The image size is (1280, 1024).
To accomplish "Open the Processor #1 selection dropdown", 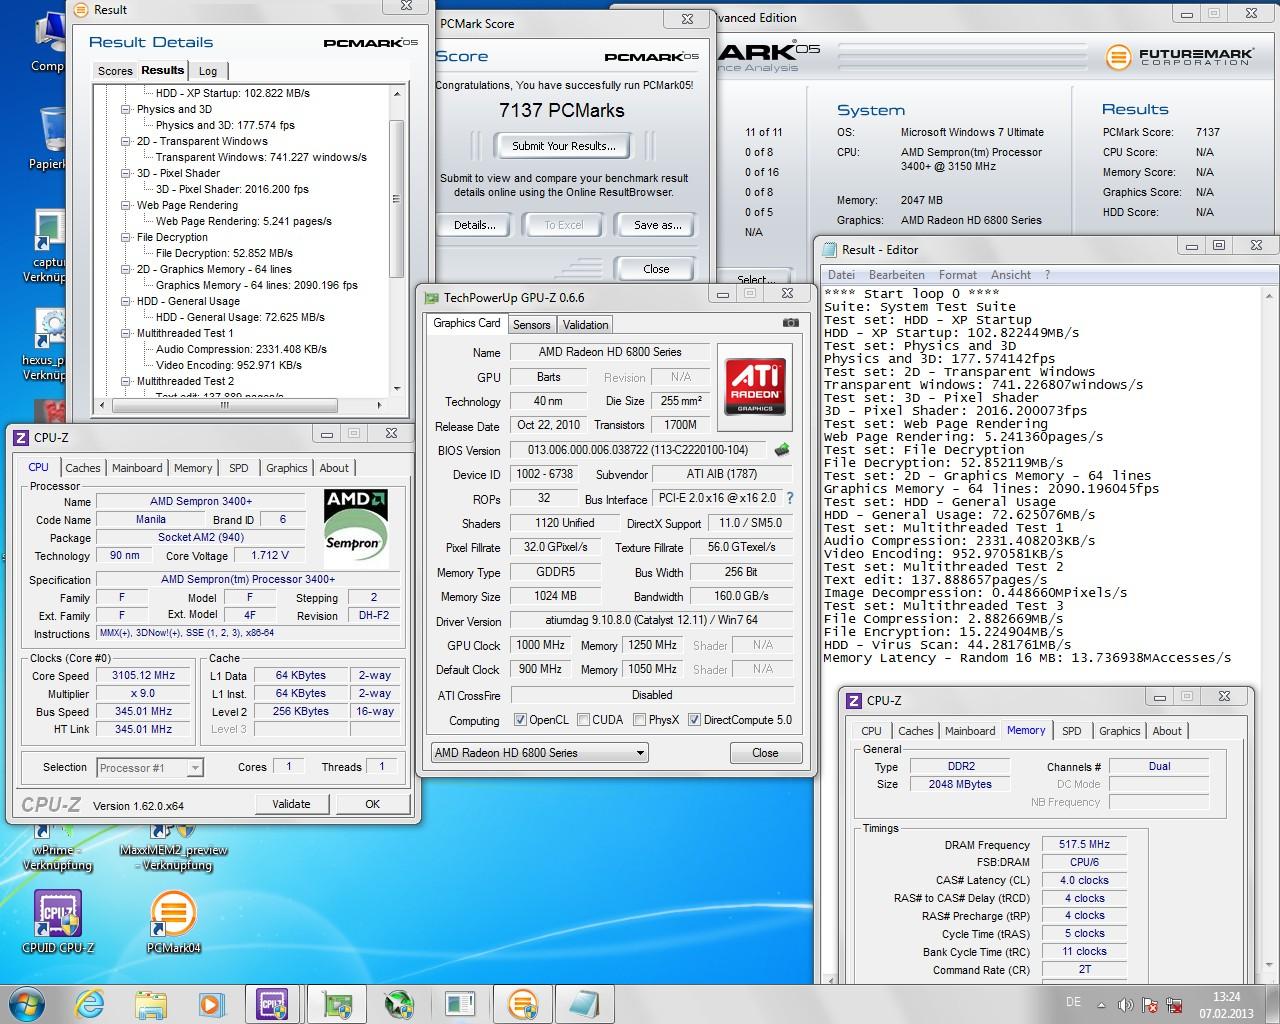I will pyautogui.click(x=150, y=768).
